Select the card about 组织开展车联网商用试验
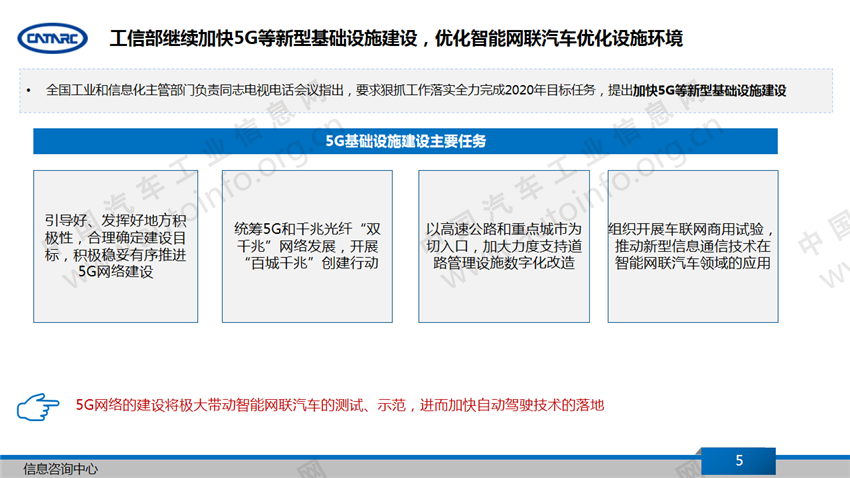 click(693, 247)
